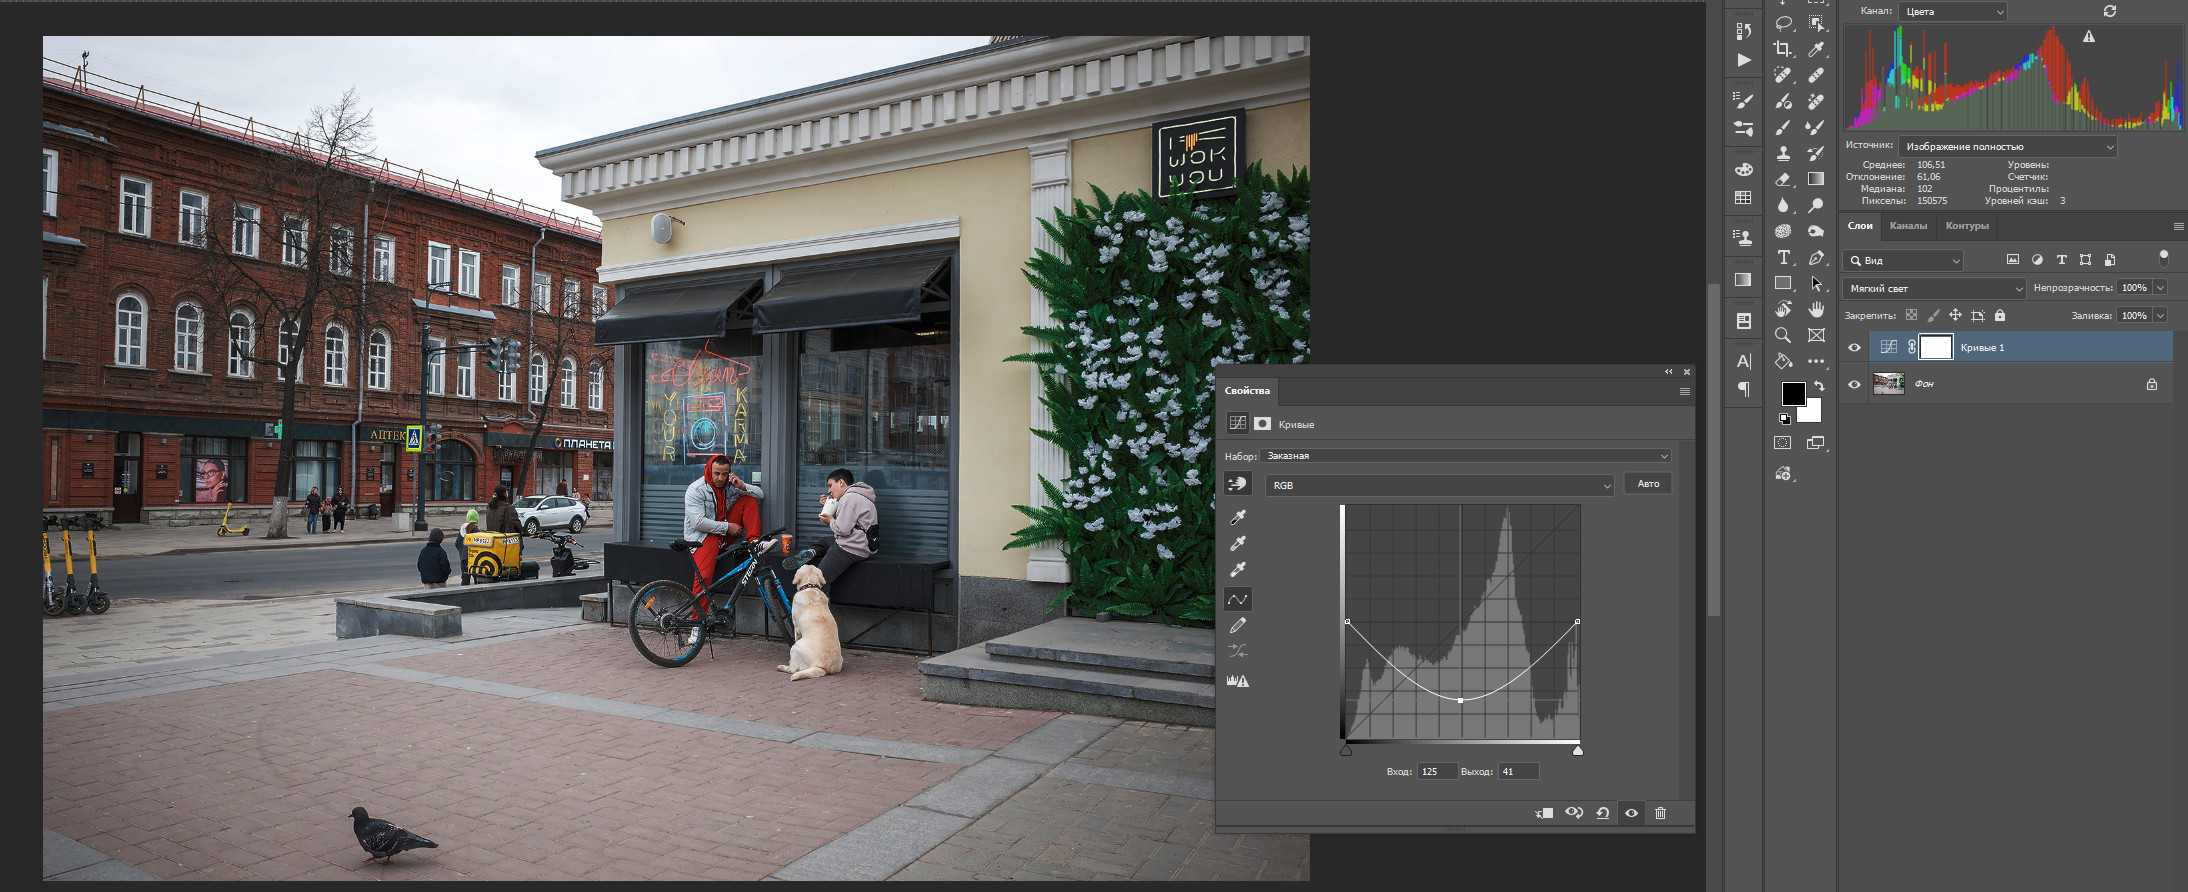
Task: Open the RGB channel dropdown
Action: (1439, 486)
